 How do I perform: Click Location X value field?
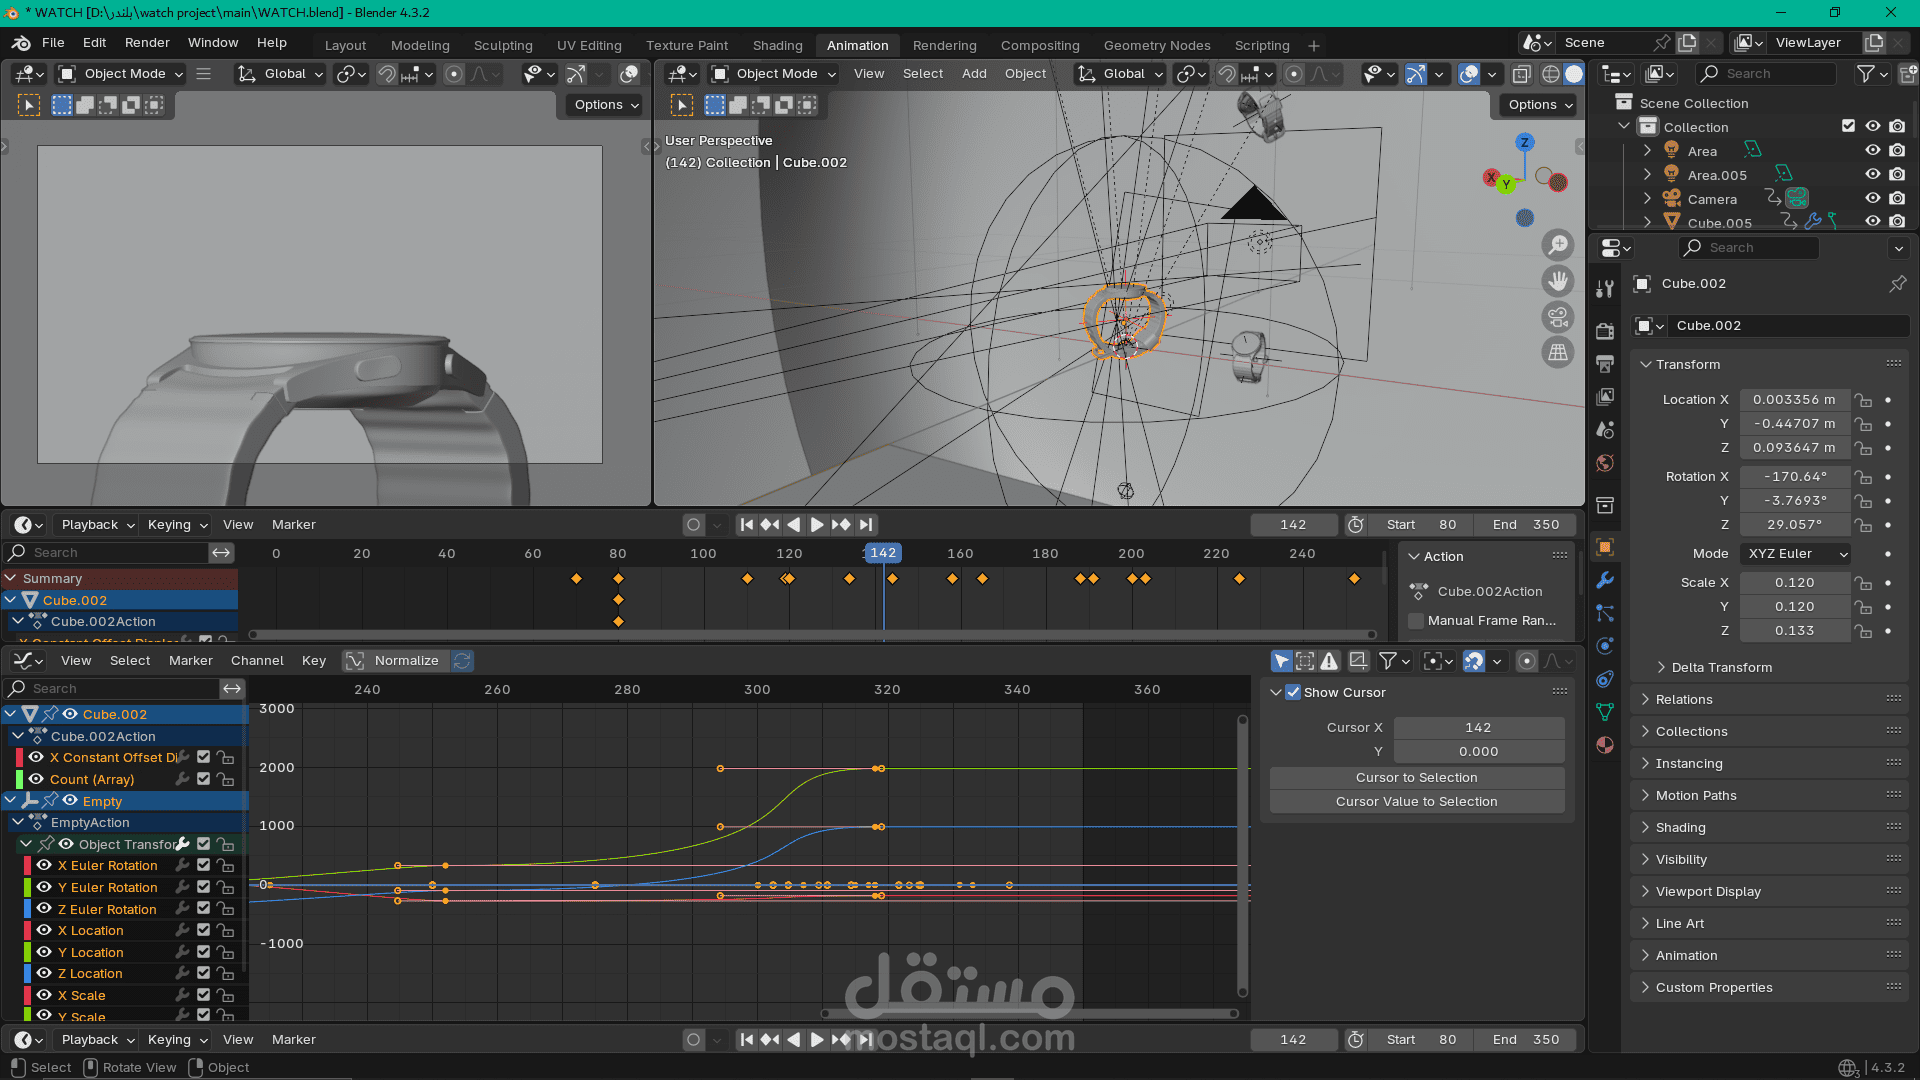point(1794,400)
